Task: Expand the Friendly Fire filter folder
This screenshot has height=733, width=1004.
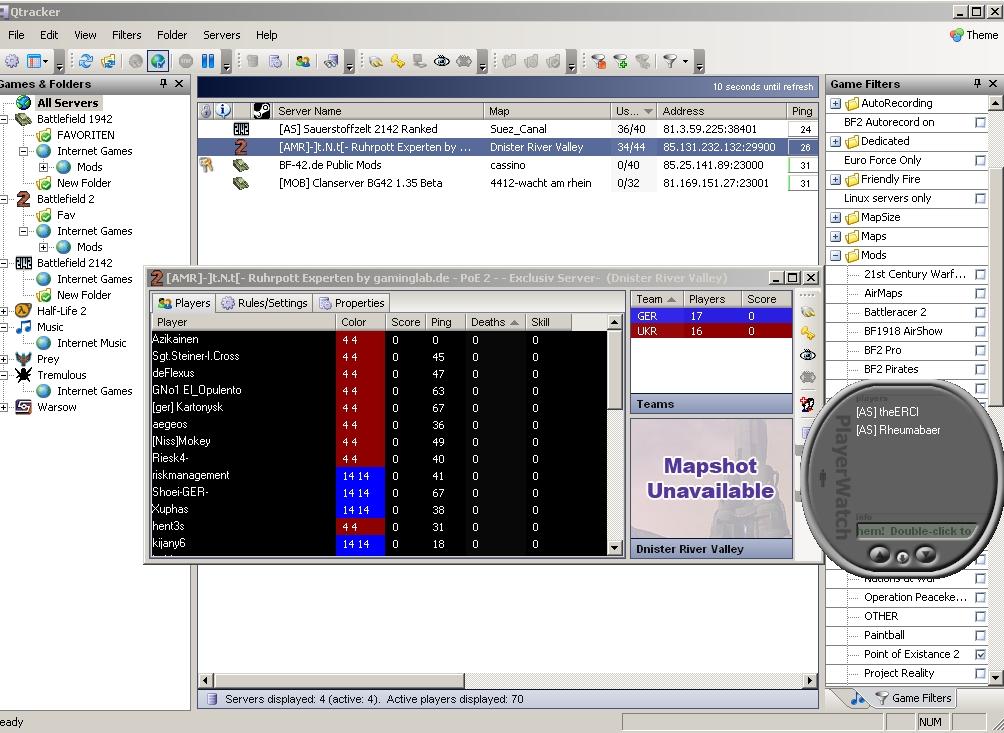Action: click(836, 179)
